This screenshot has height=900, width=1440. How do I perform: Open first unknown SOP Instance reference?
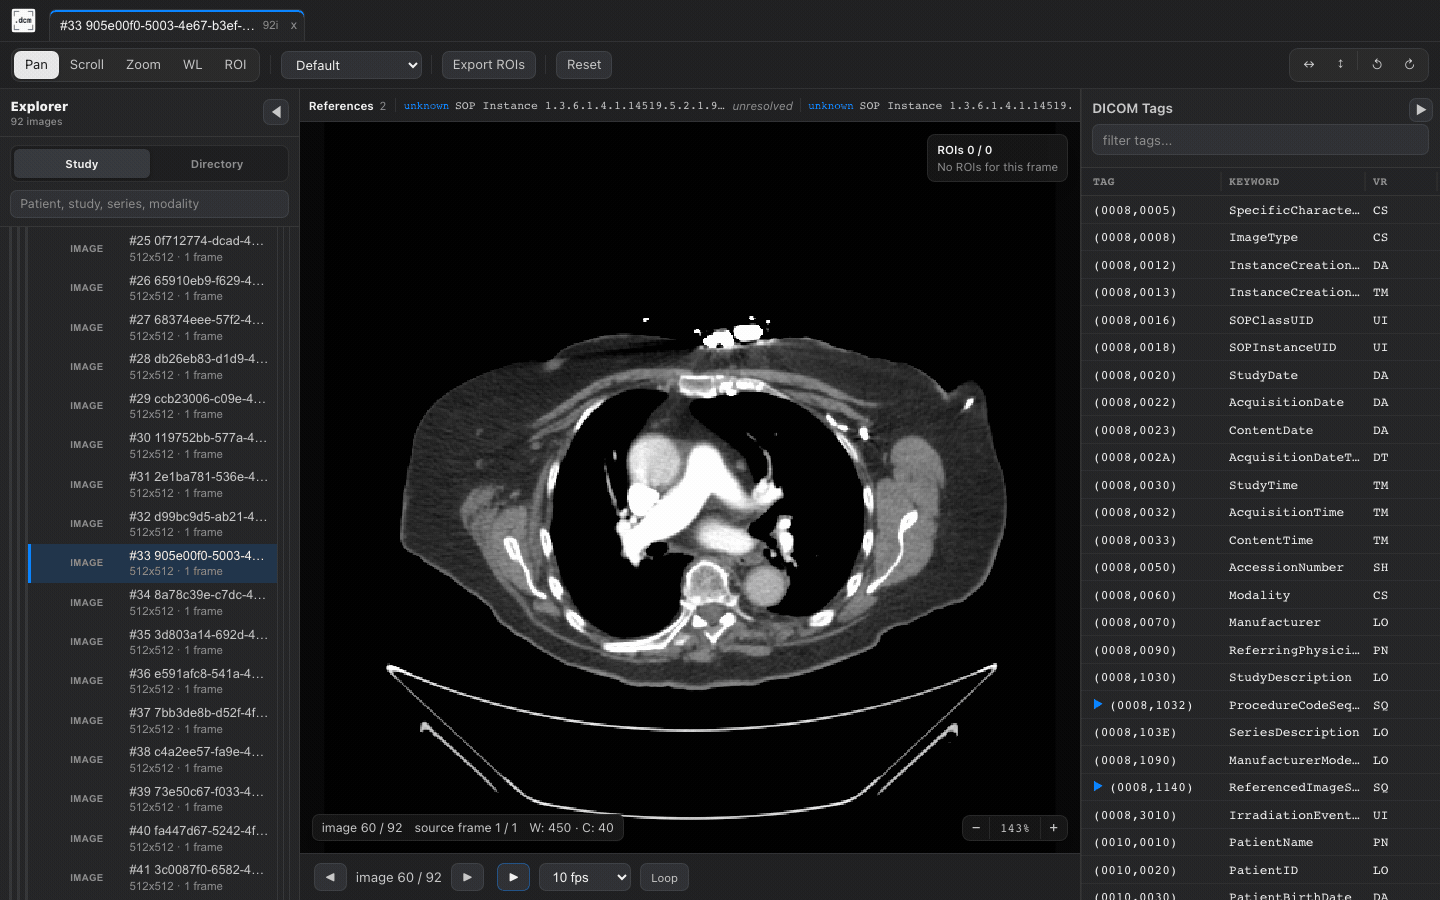click(598, 106)
